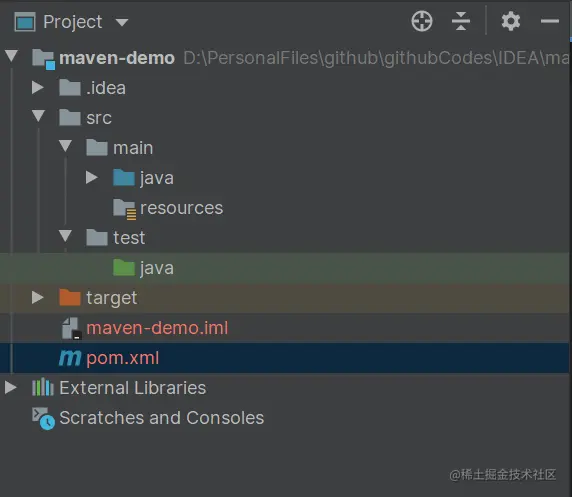The width and height of the screenshot is (572, 497).
Task: Expand the target folder arrow
Action: click(38, 297)
